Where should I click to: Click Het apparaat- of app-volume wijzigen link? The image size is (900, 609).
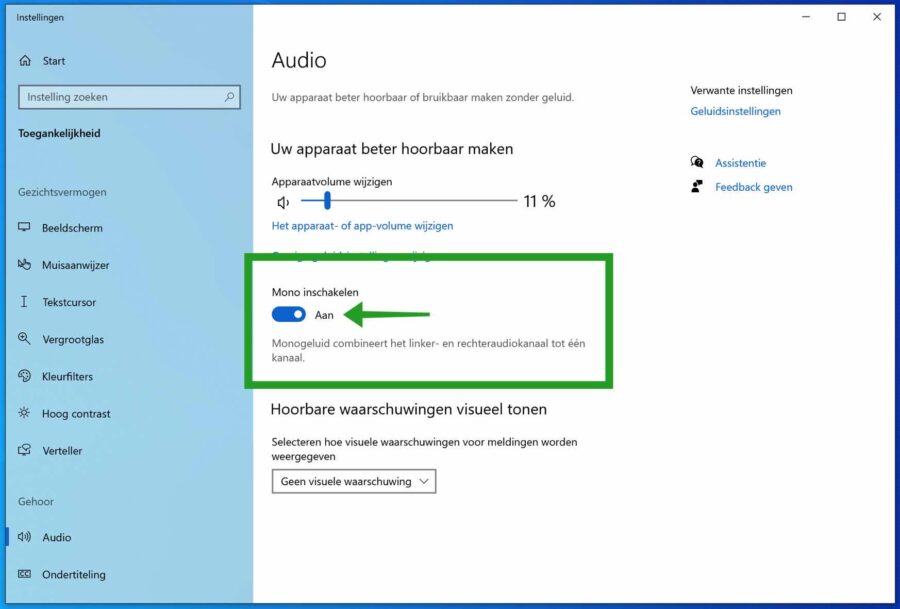pyautogui.click(x=362, y=226)
